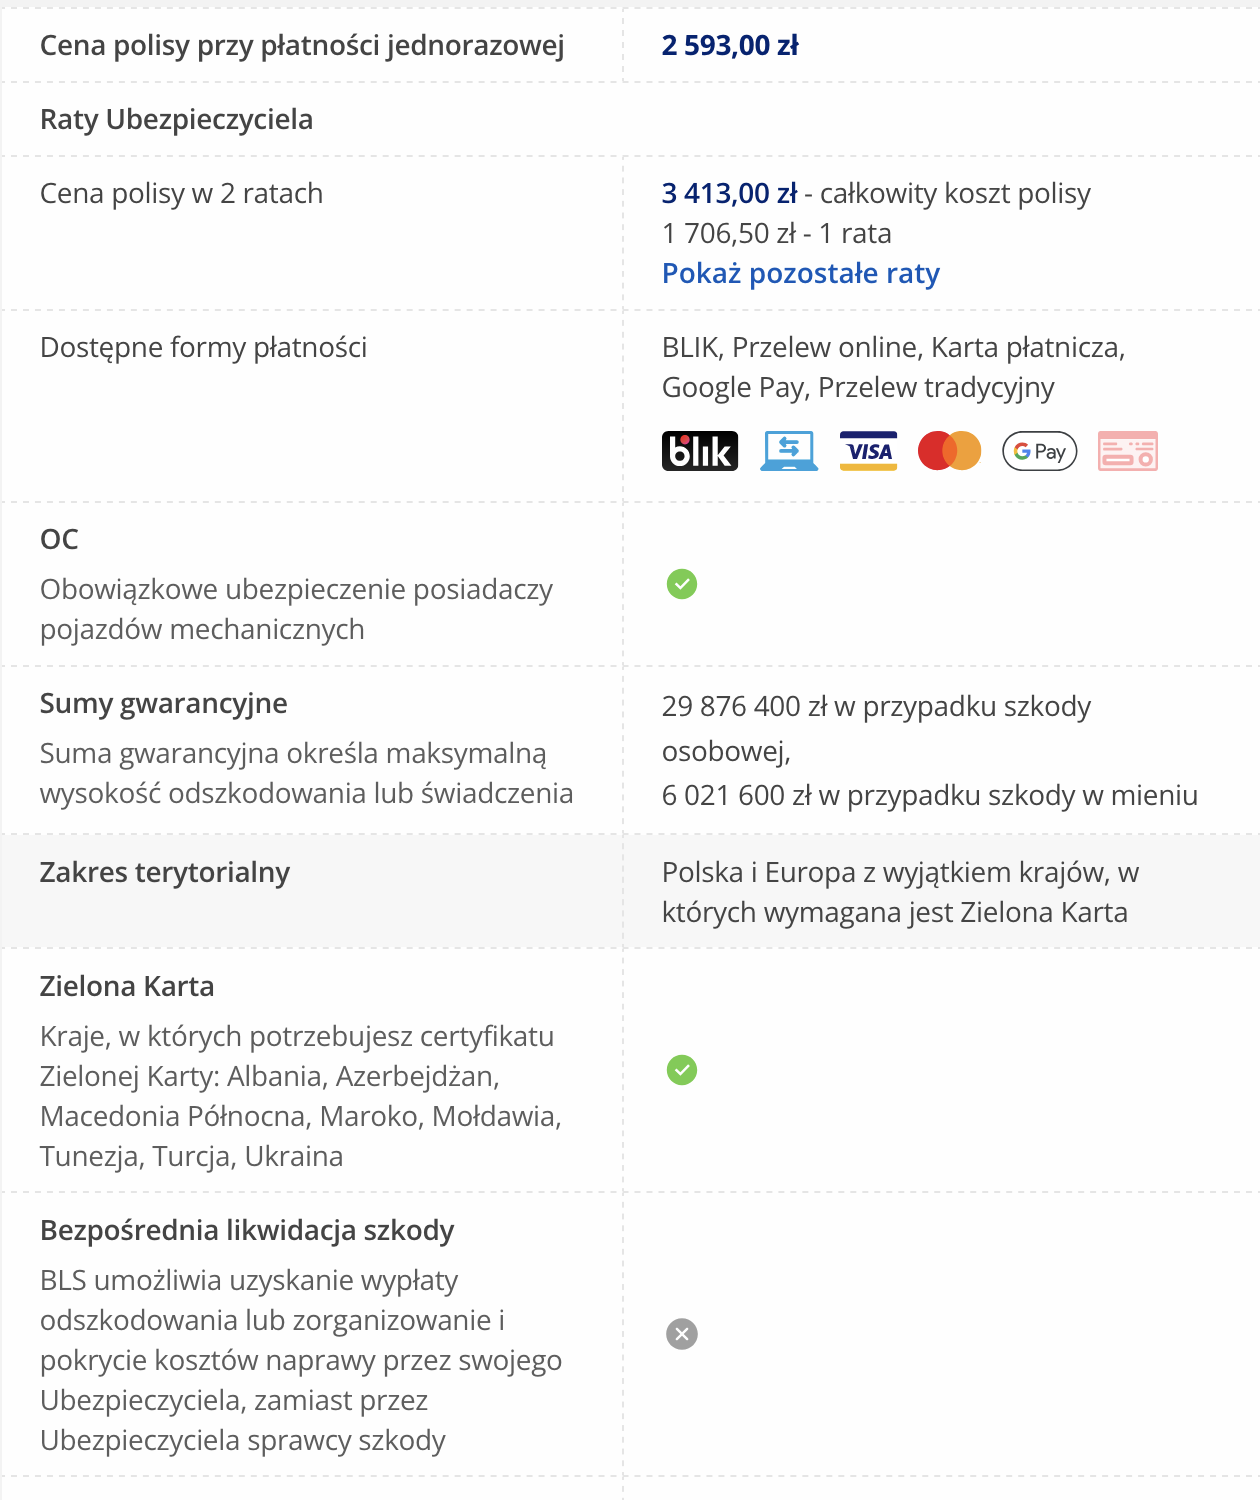Click the 2 593,00 zł single payment price
The image size is (1260, 1500).
coord(730,45)
